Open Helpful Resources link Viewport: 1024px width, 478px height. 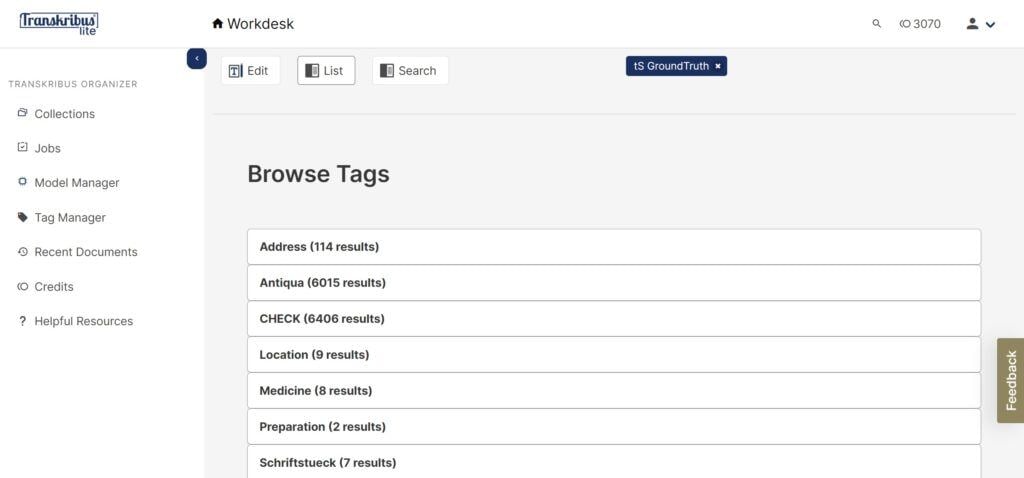tap(83, 321)
